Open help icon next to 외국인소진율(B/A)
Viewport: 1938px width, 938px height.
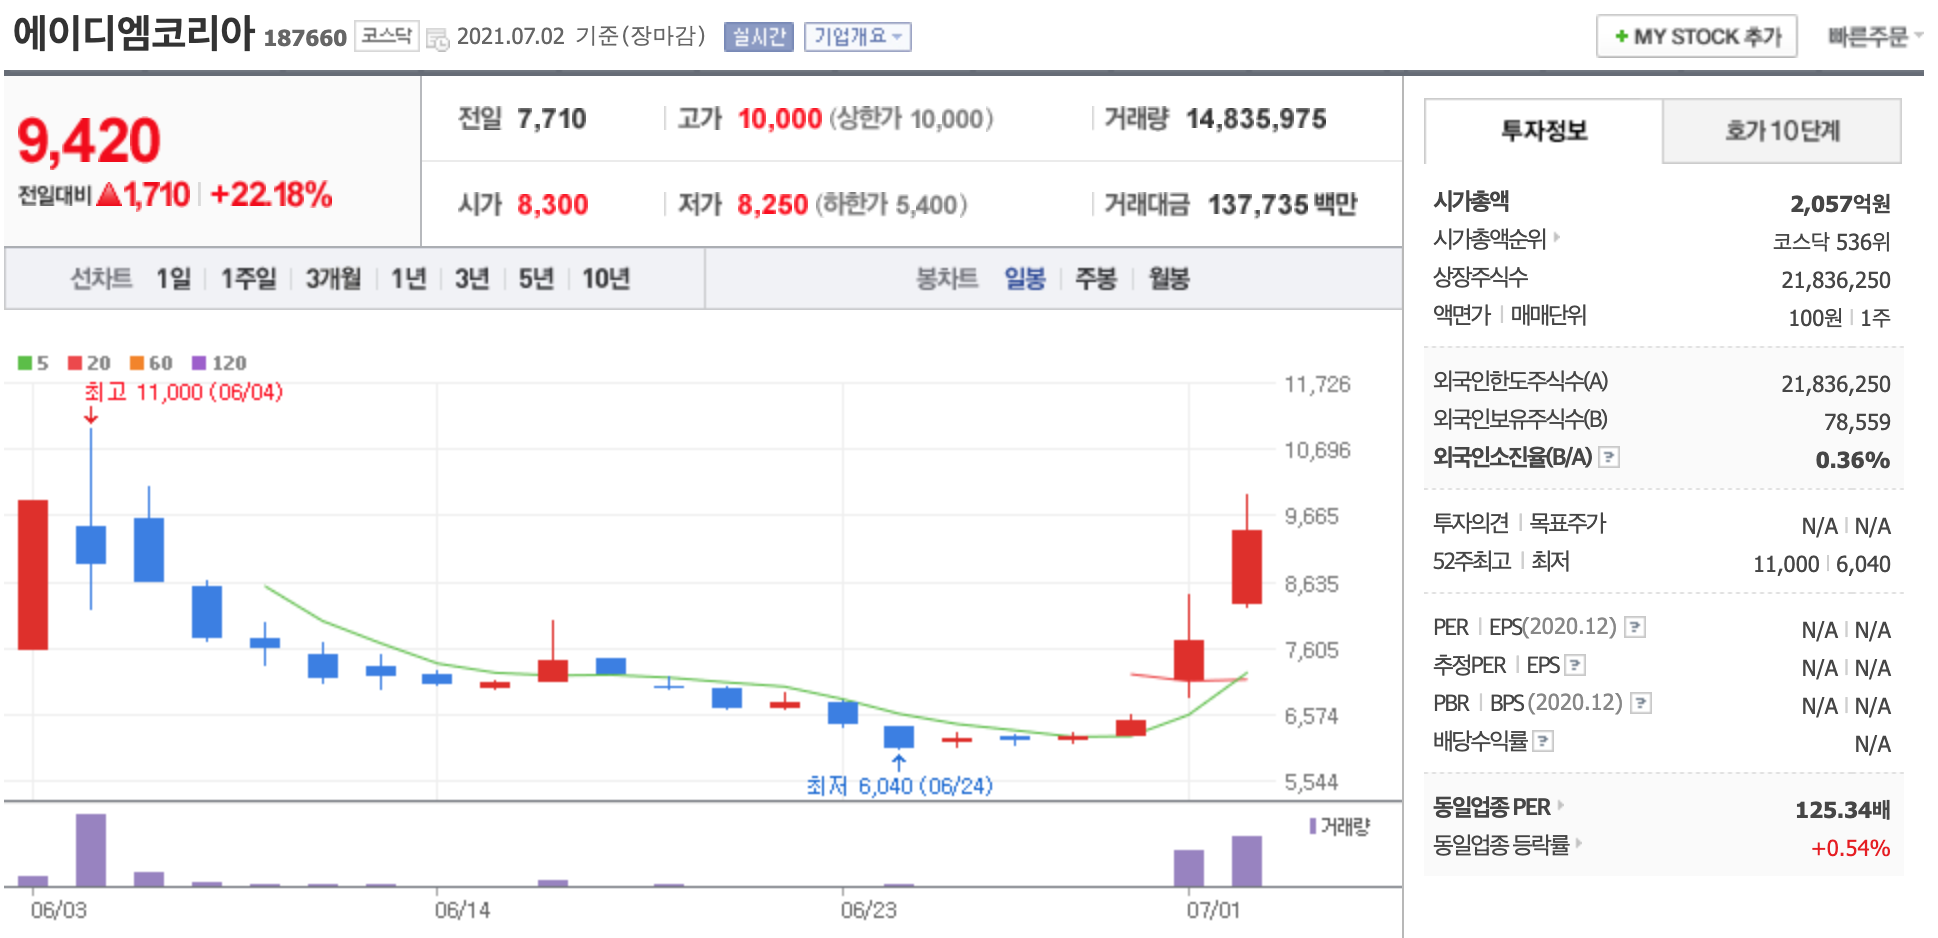click(x=1609, y=457)
